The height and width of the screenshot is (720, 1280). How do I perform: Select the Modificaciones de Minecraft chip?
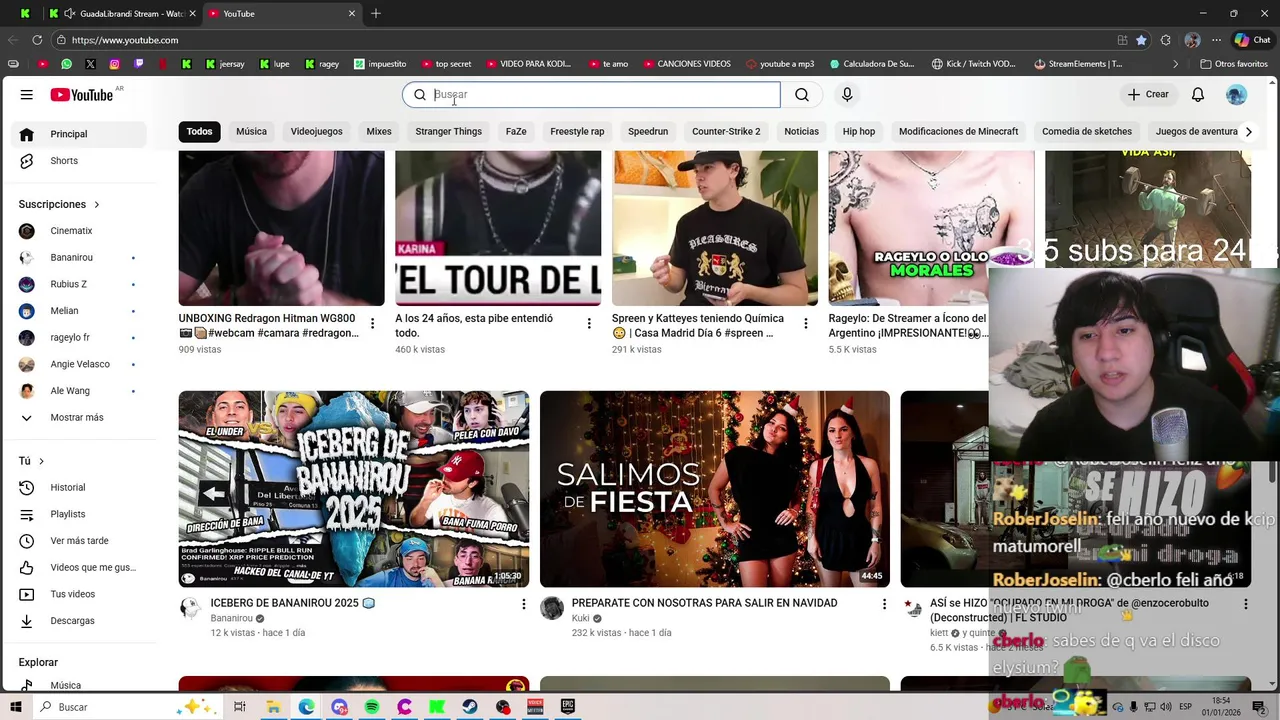[958, 131]
